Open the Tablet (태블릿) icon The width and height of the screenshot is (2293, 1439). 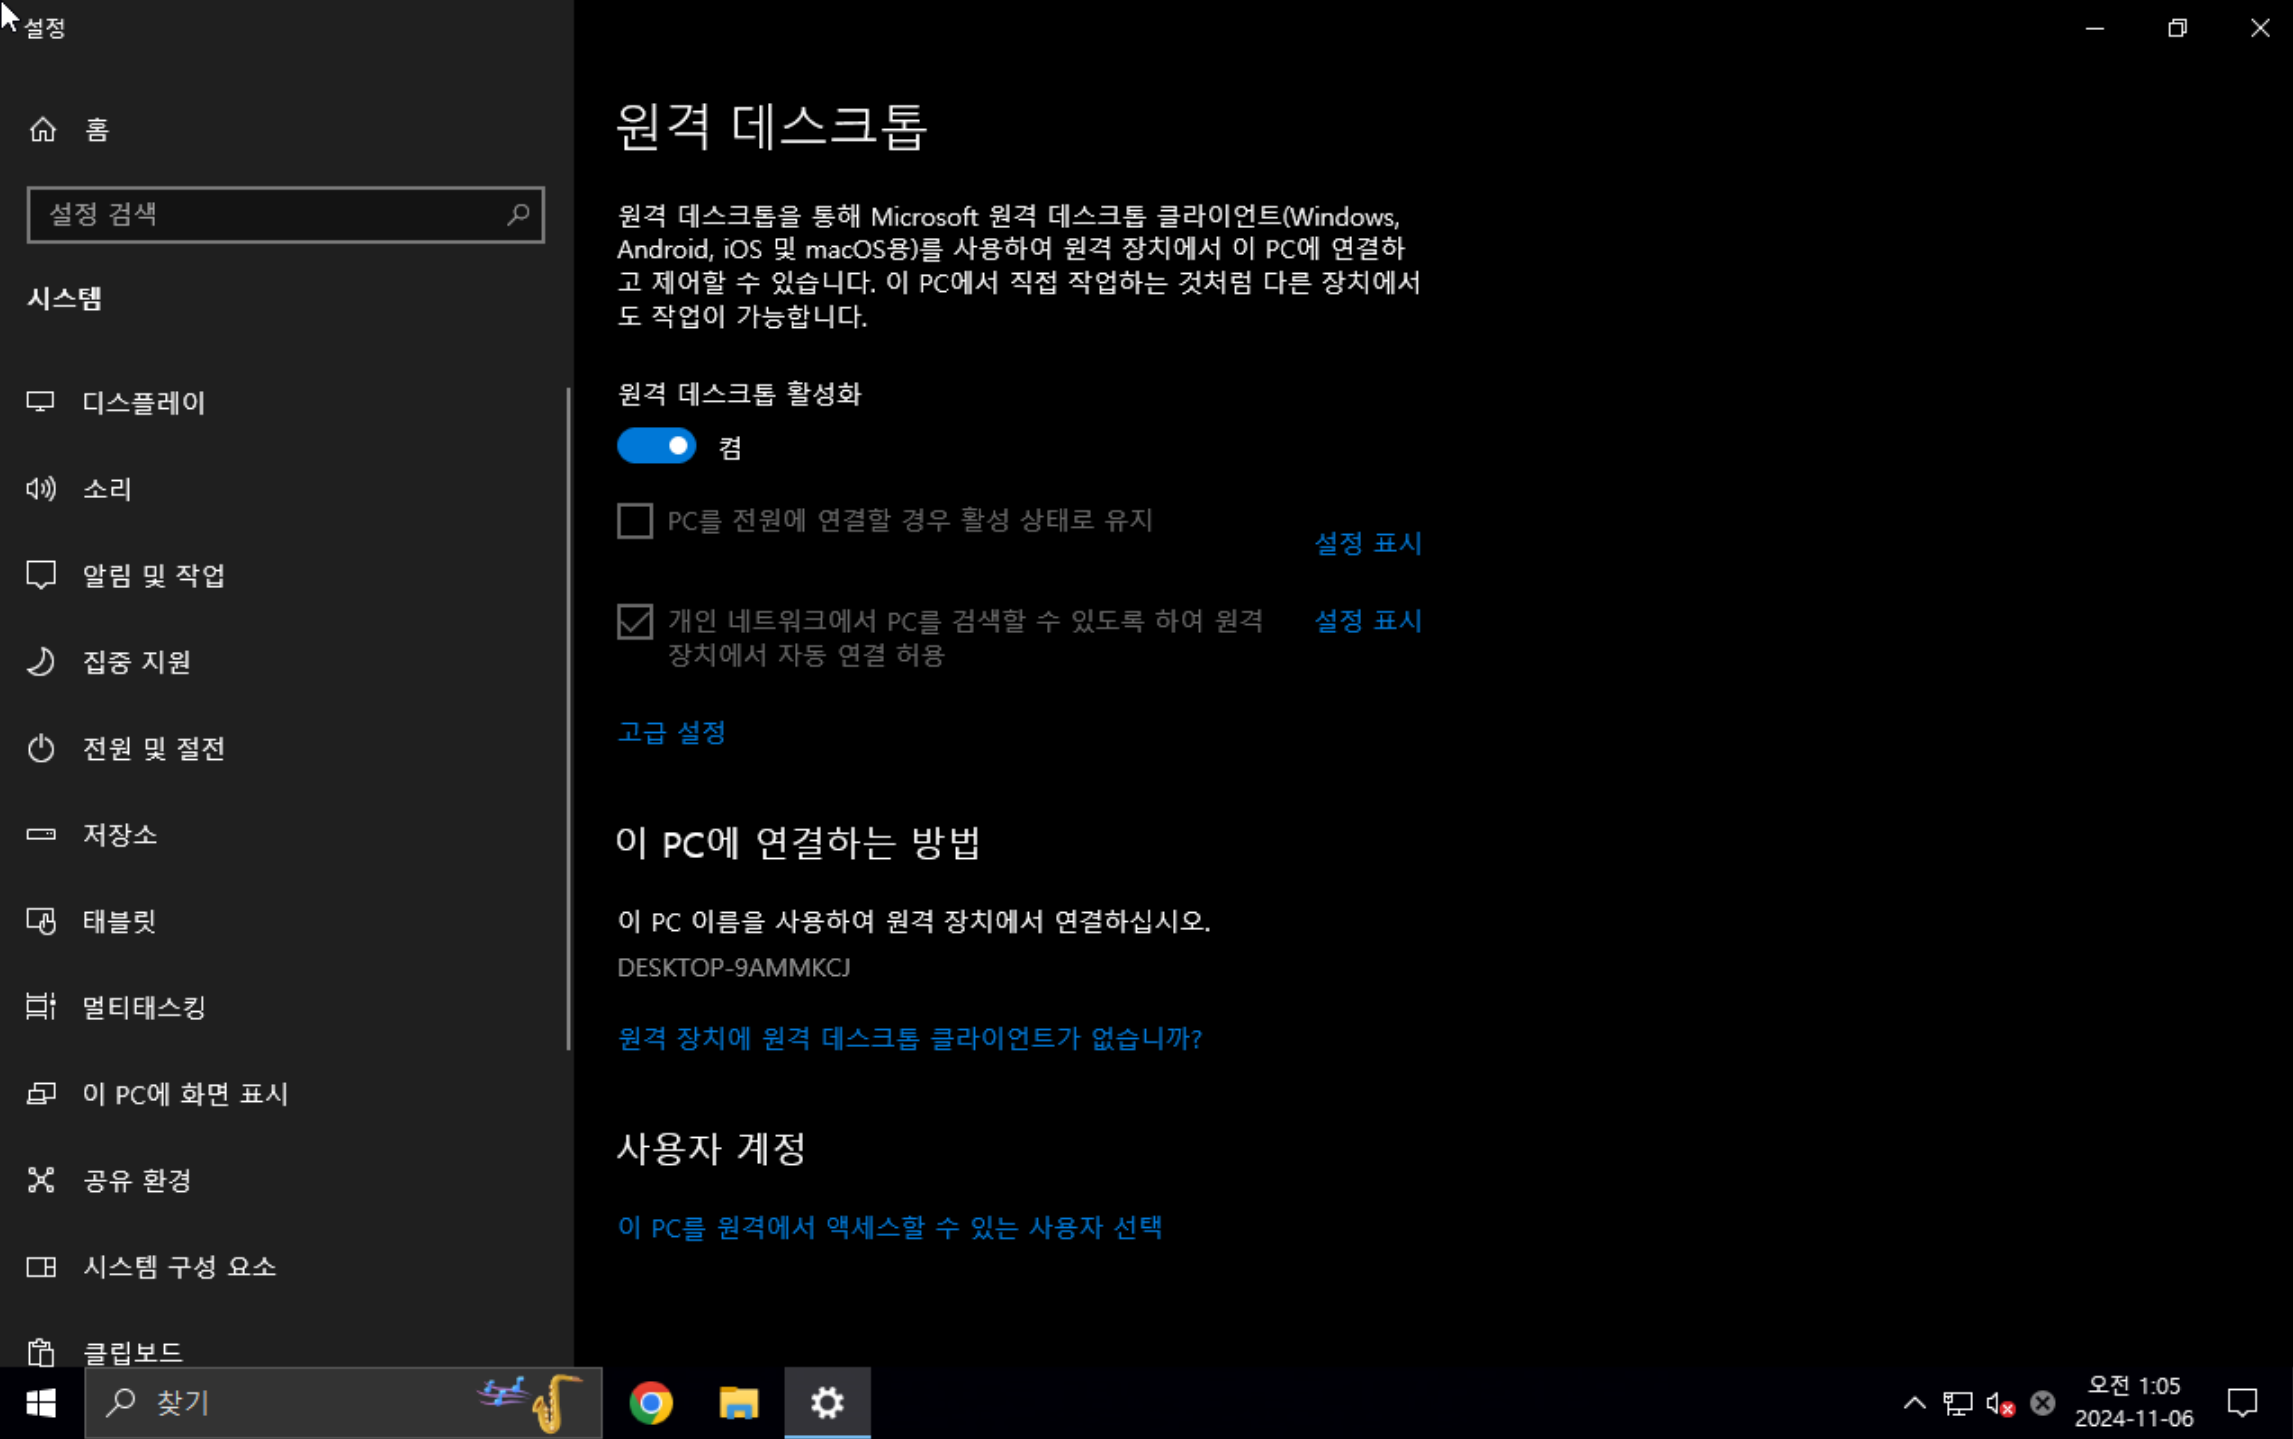41,920
